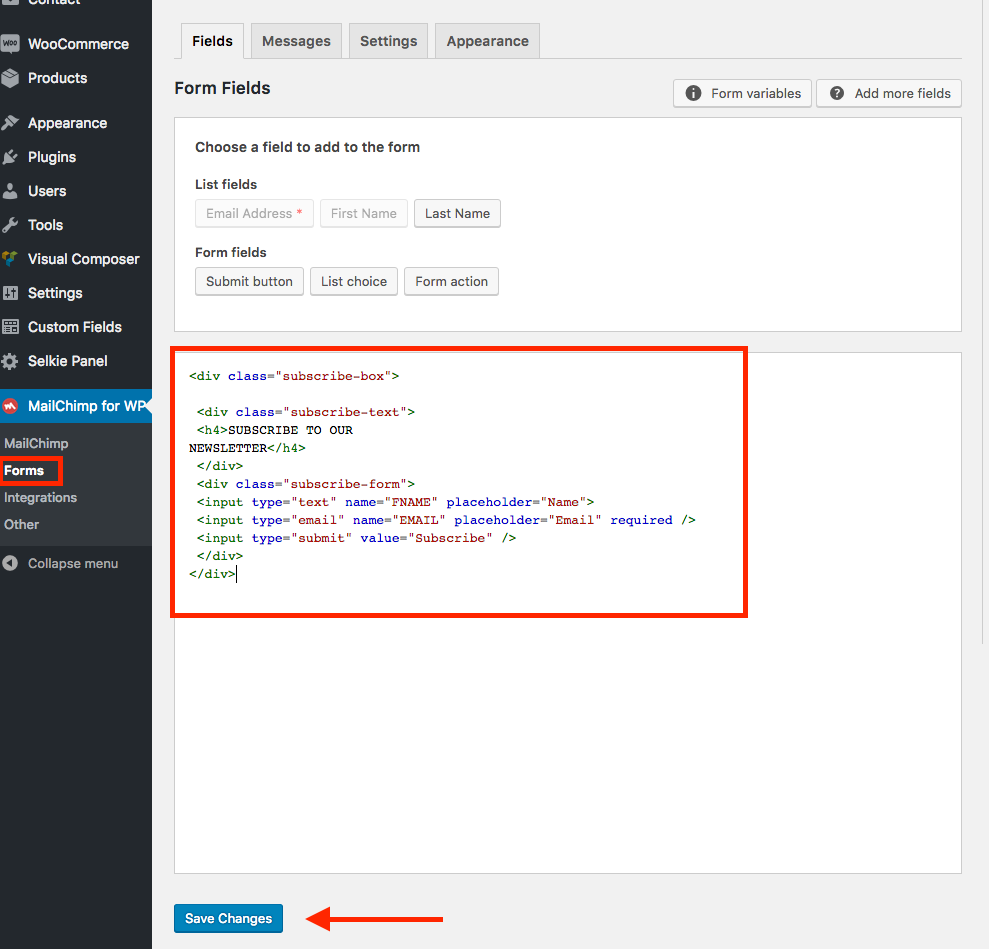Select the Appearance paintbrush icon
This screenshot has height=949, width=989.
tap(16, 122)
